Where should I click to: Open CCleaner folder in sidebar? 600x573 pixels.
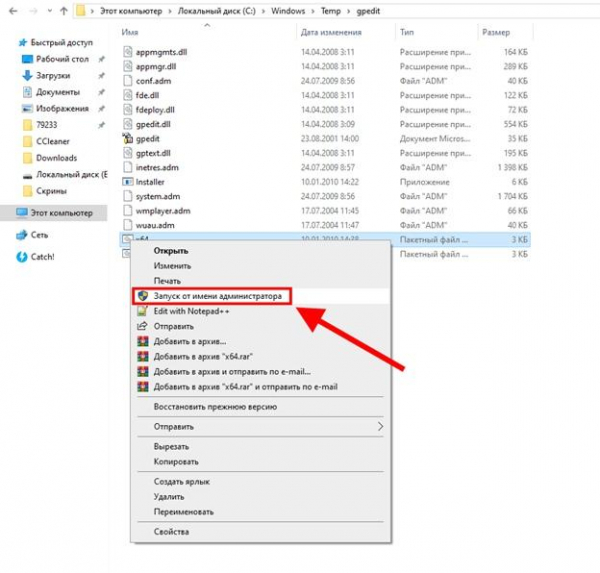coord(53,141)
